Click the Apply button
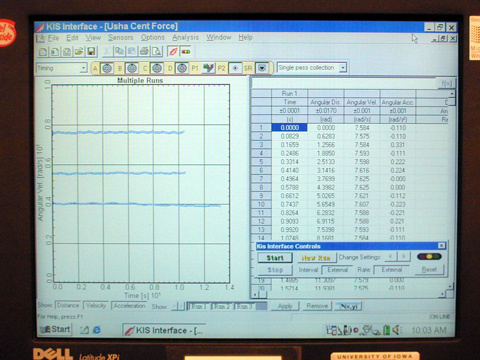The image size is (480, 360). [x=285, y=306]
